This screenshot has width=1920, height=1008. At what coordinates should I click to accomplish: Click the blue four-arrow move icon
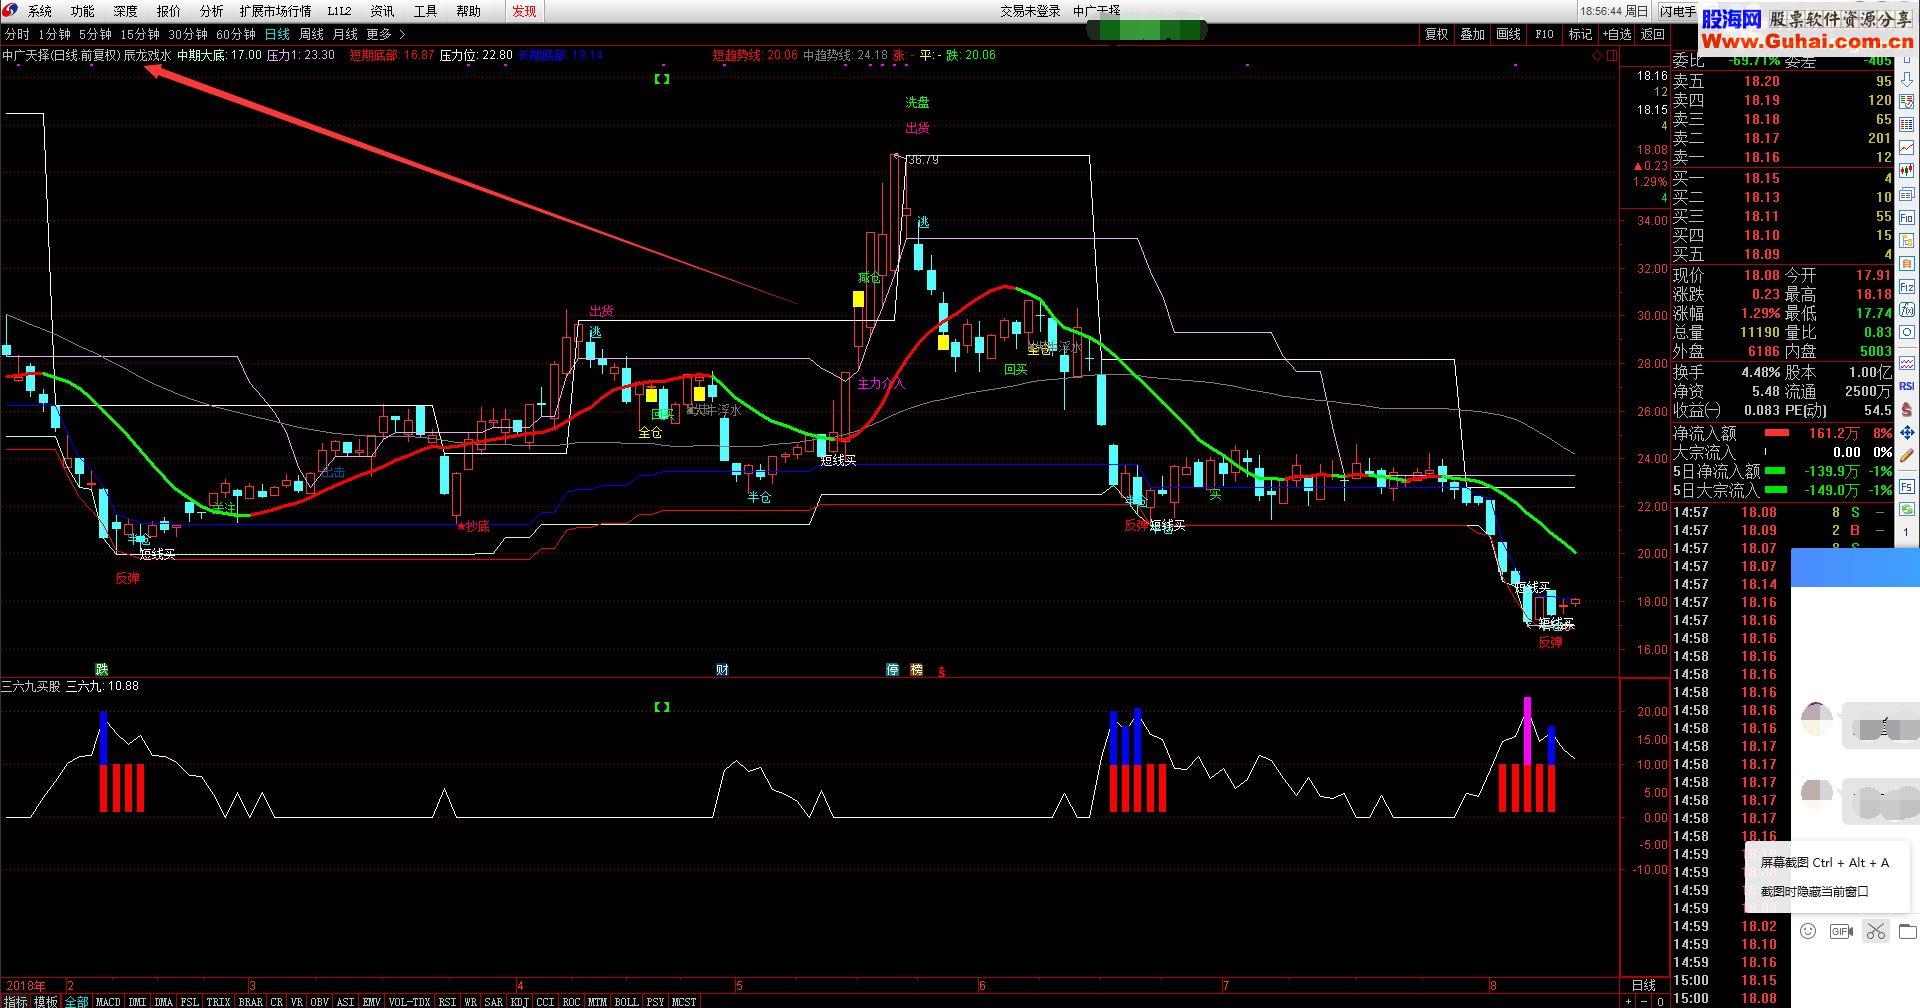[1907, 433]
